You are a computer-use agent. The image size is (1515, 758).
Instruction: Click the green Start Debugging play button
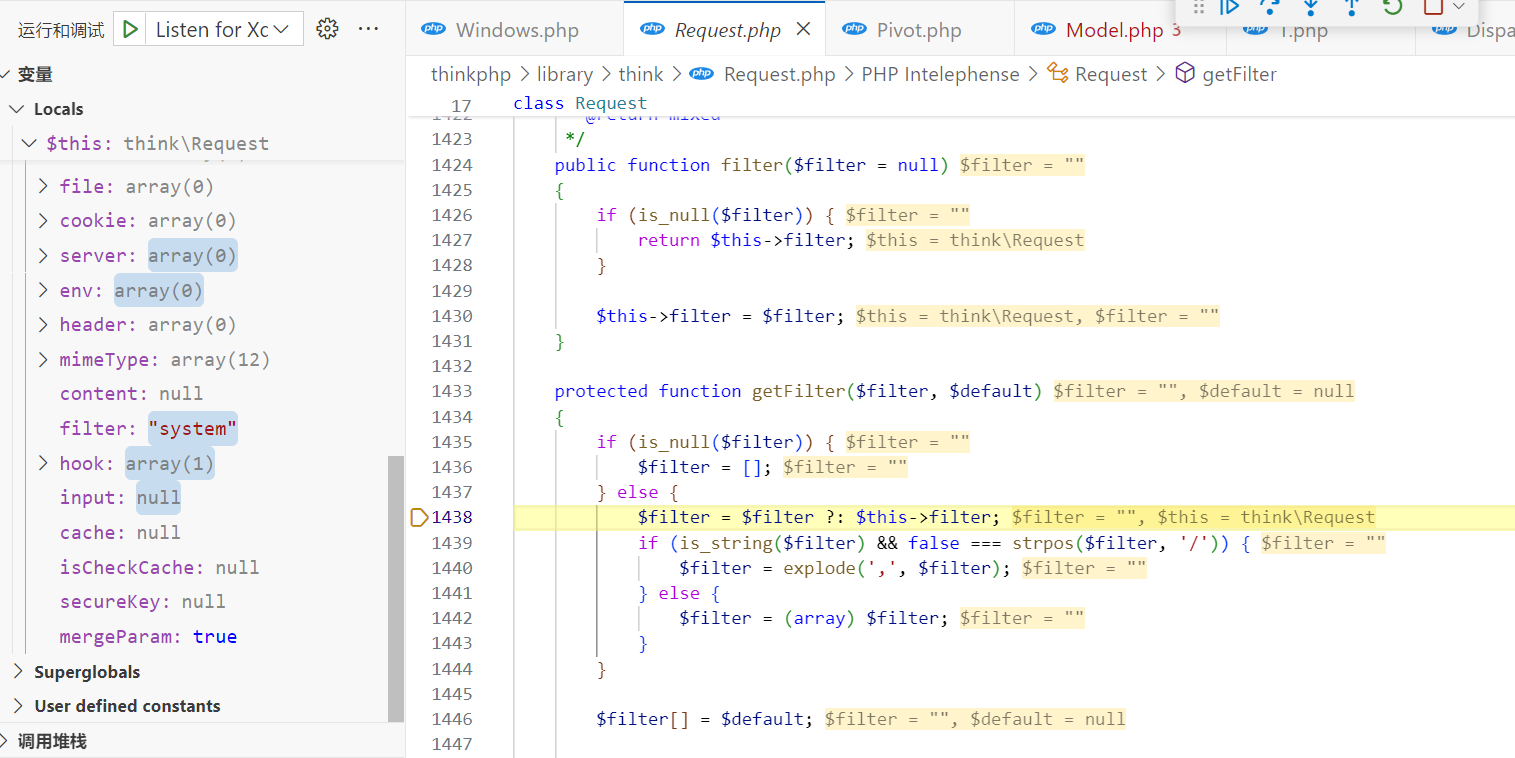click(130, 30)
